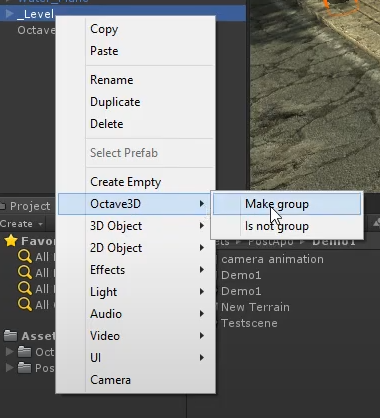Select the camera animation asset
The image size is (380, 418).
(x=272, y=259)
